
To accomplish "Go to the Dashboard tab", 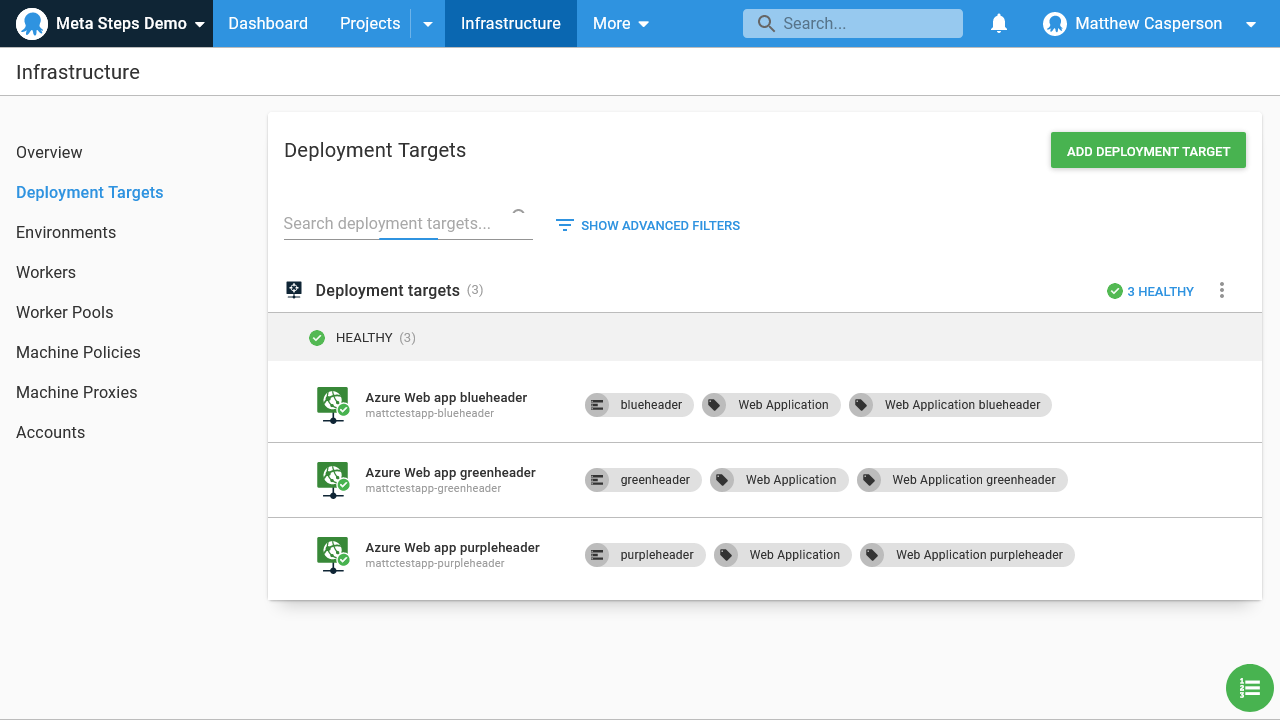I will 268,24.
